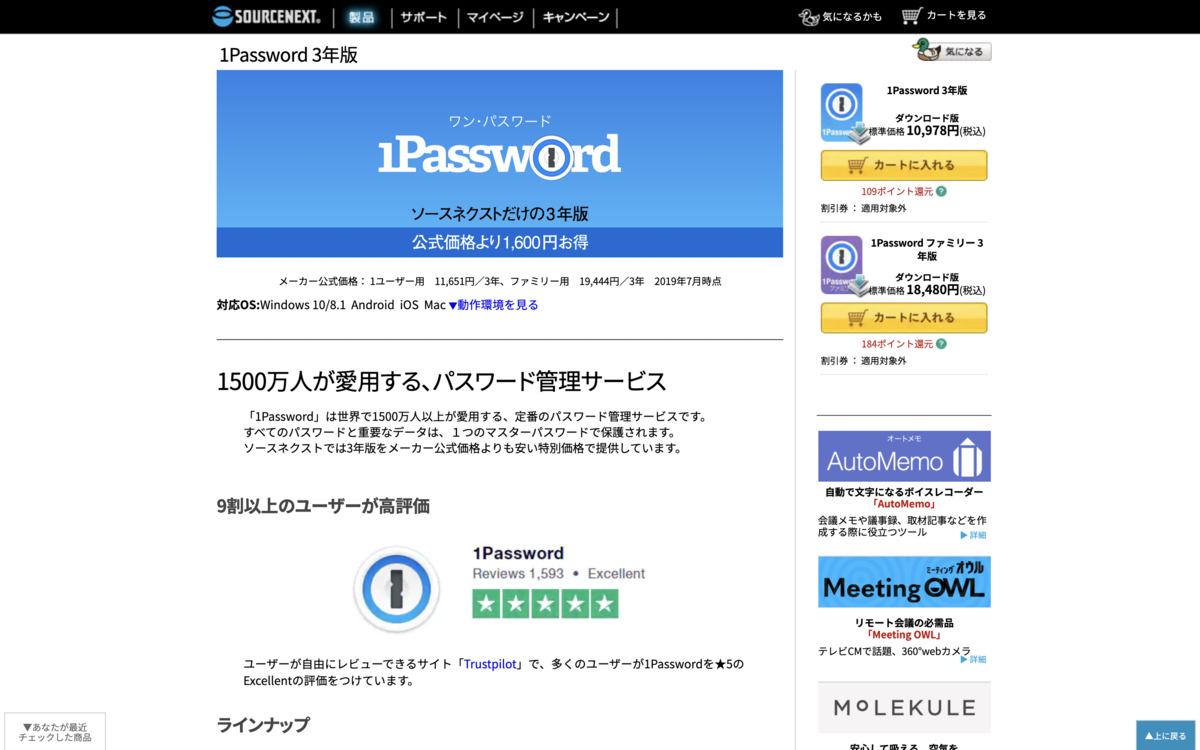Screen dimensions: 1200x750
Task: Add 1Password 3年版 to cart
Action: [904, 165]
